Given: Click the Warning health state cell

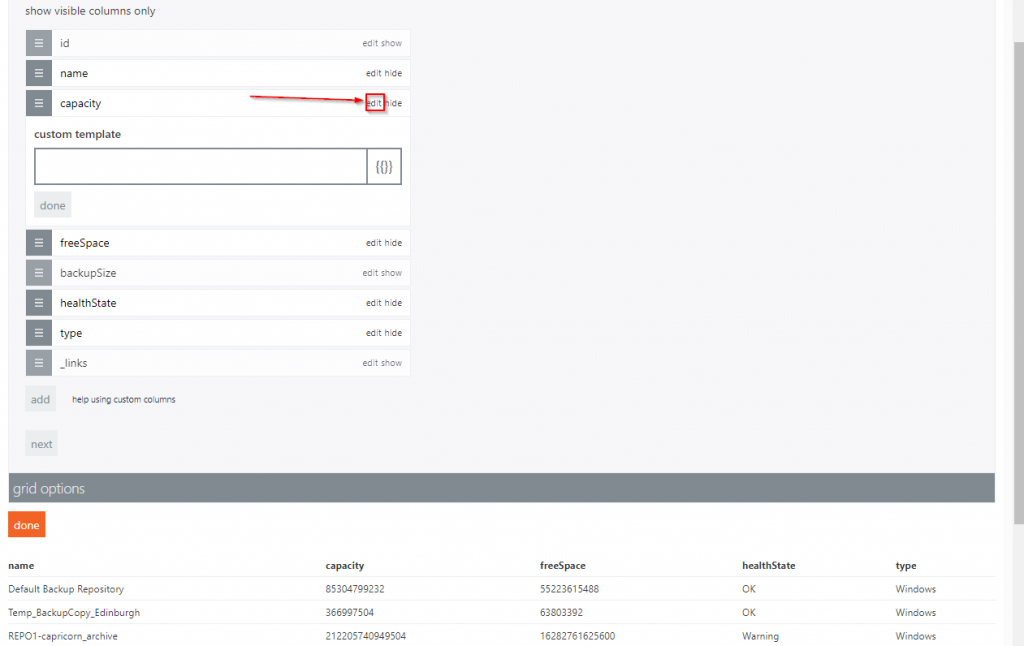Looking at the screenshot, I should click(760, 636).
